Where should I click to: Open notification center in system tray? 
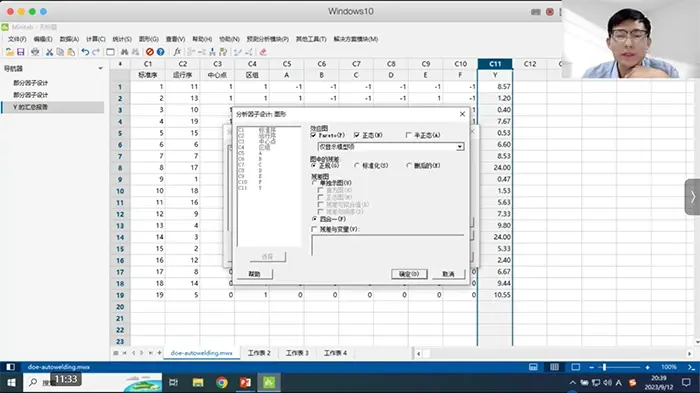[686, 382]
